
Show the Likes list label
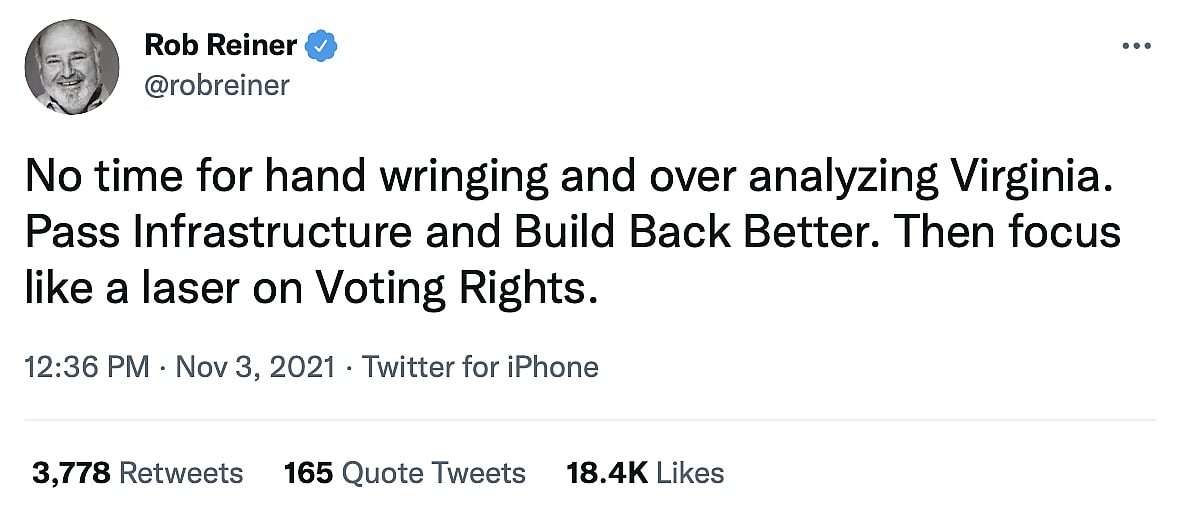692,473
